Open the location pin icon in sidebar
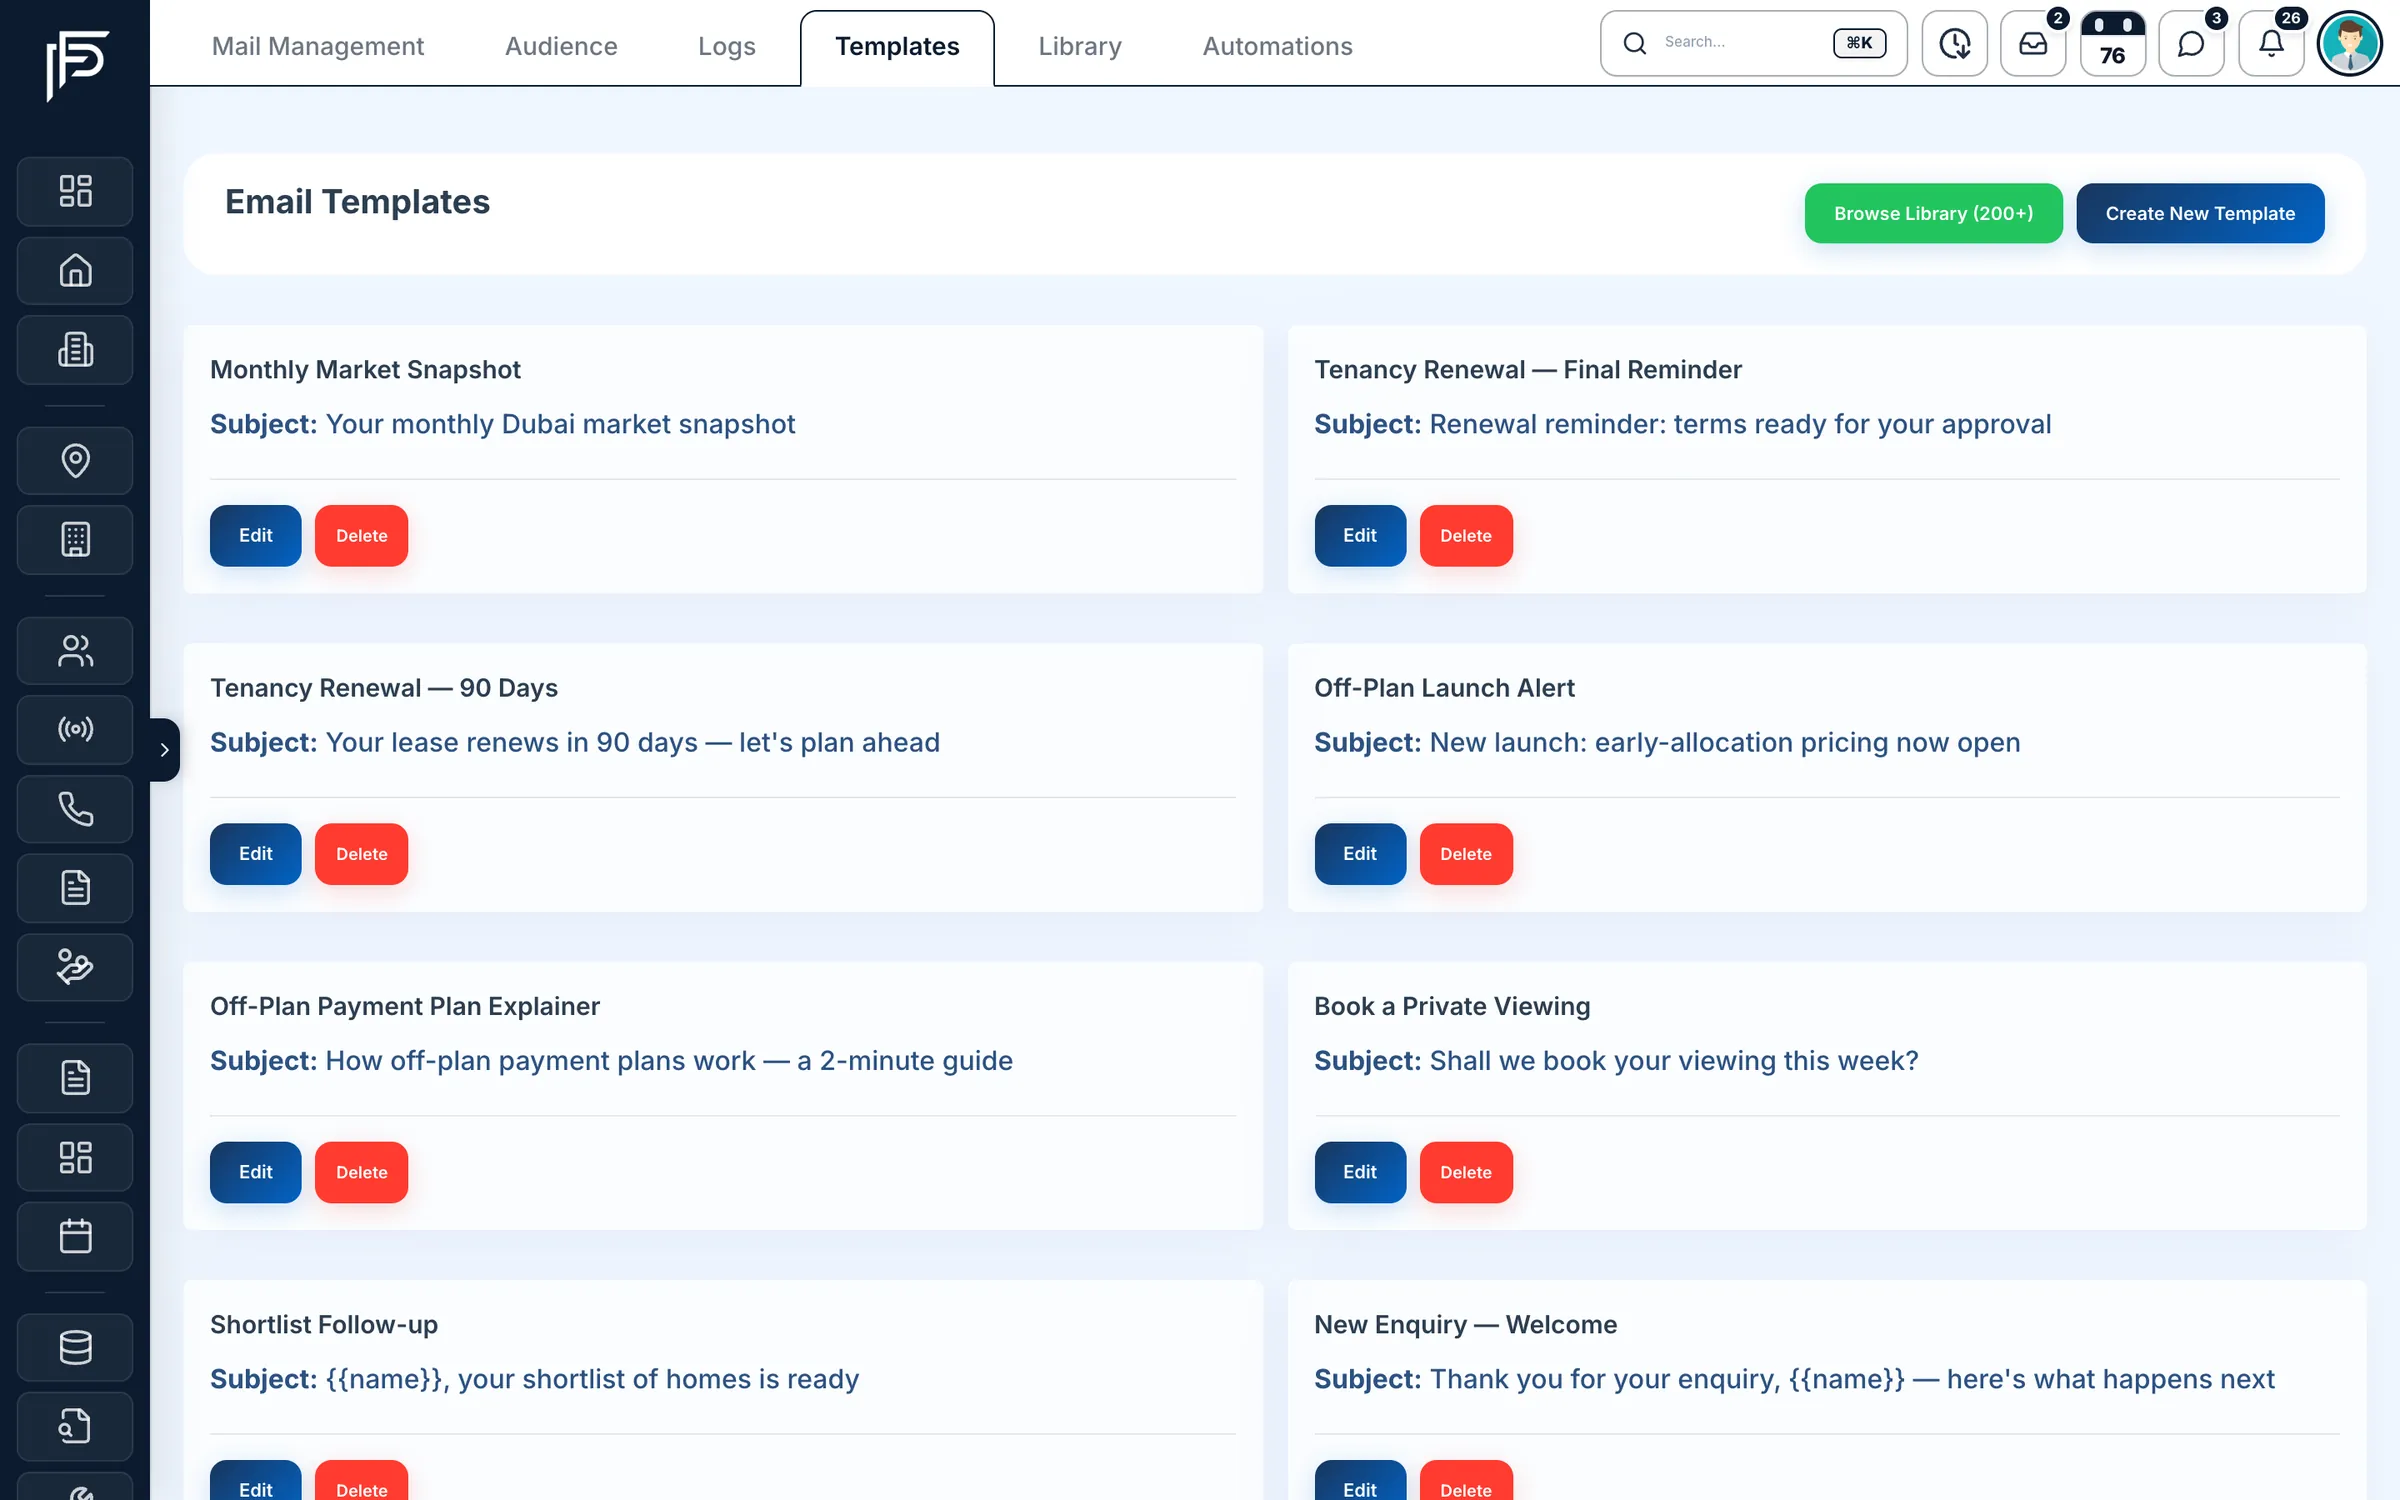The width and height of the screenshot is (2400, 1500). [75, 460]
